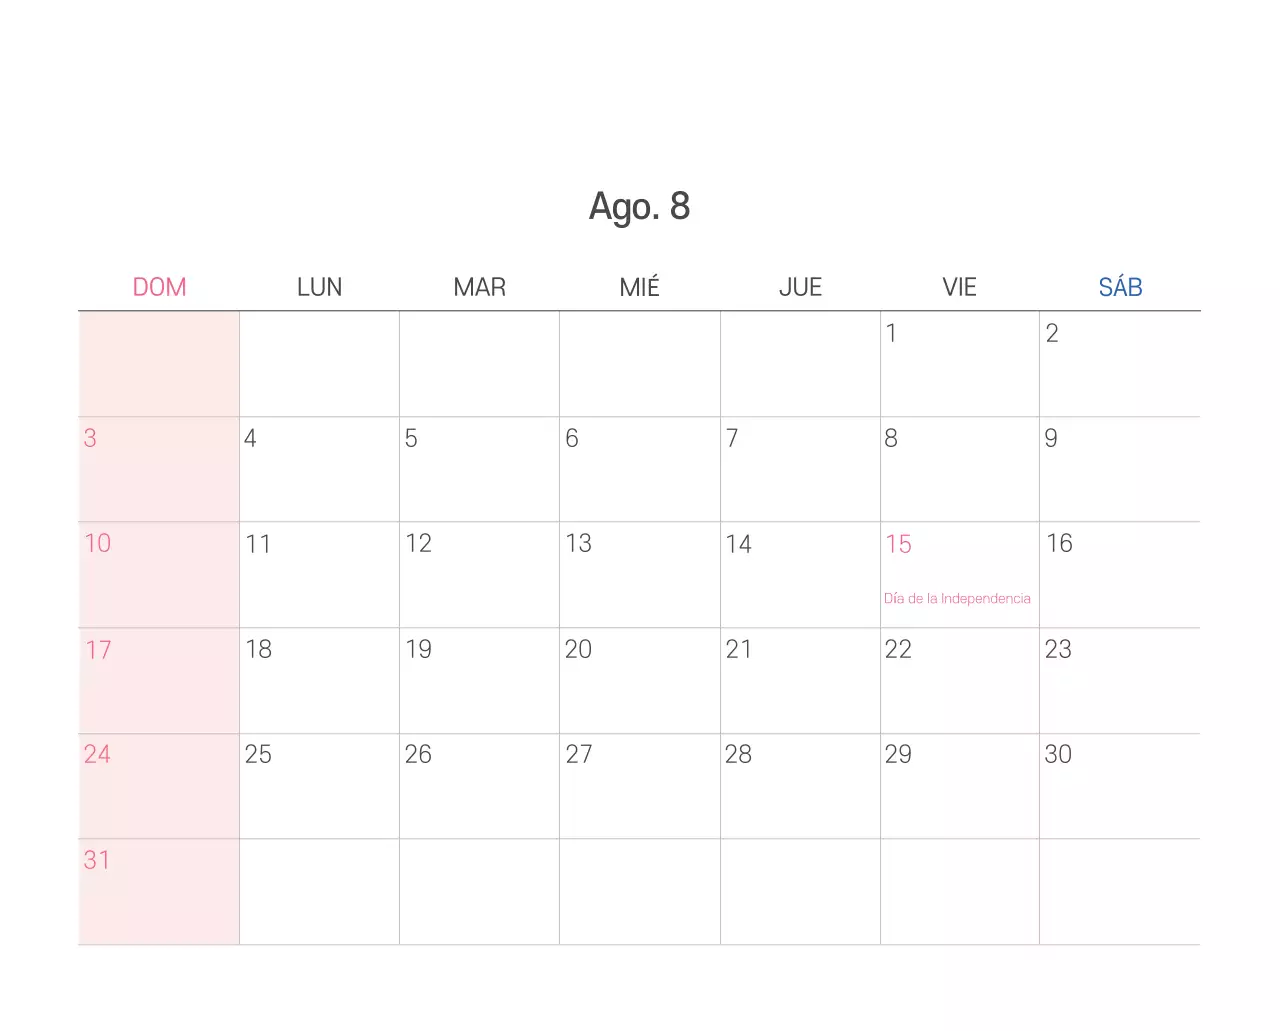Select the DOM column header
Image resolution: width=1280 pixels, height=1031 pixels.
(159, 287)
